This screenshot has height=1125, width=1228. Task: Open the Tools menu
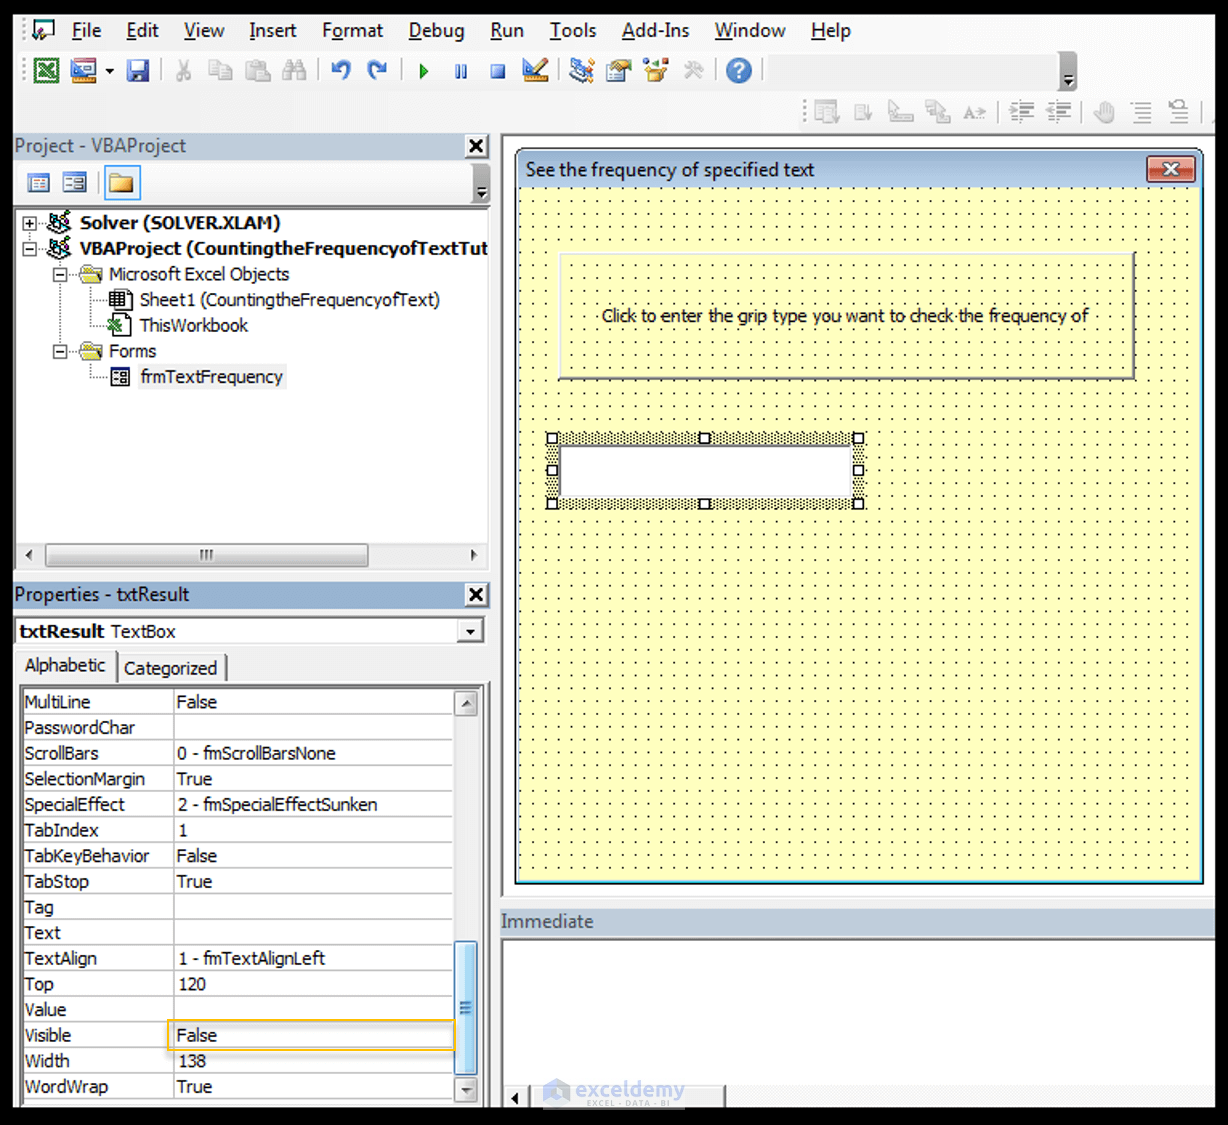pos(573,31)
